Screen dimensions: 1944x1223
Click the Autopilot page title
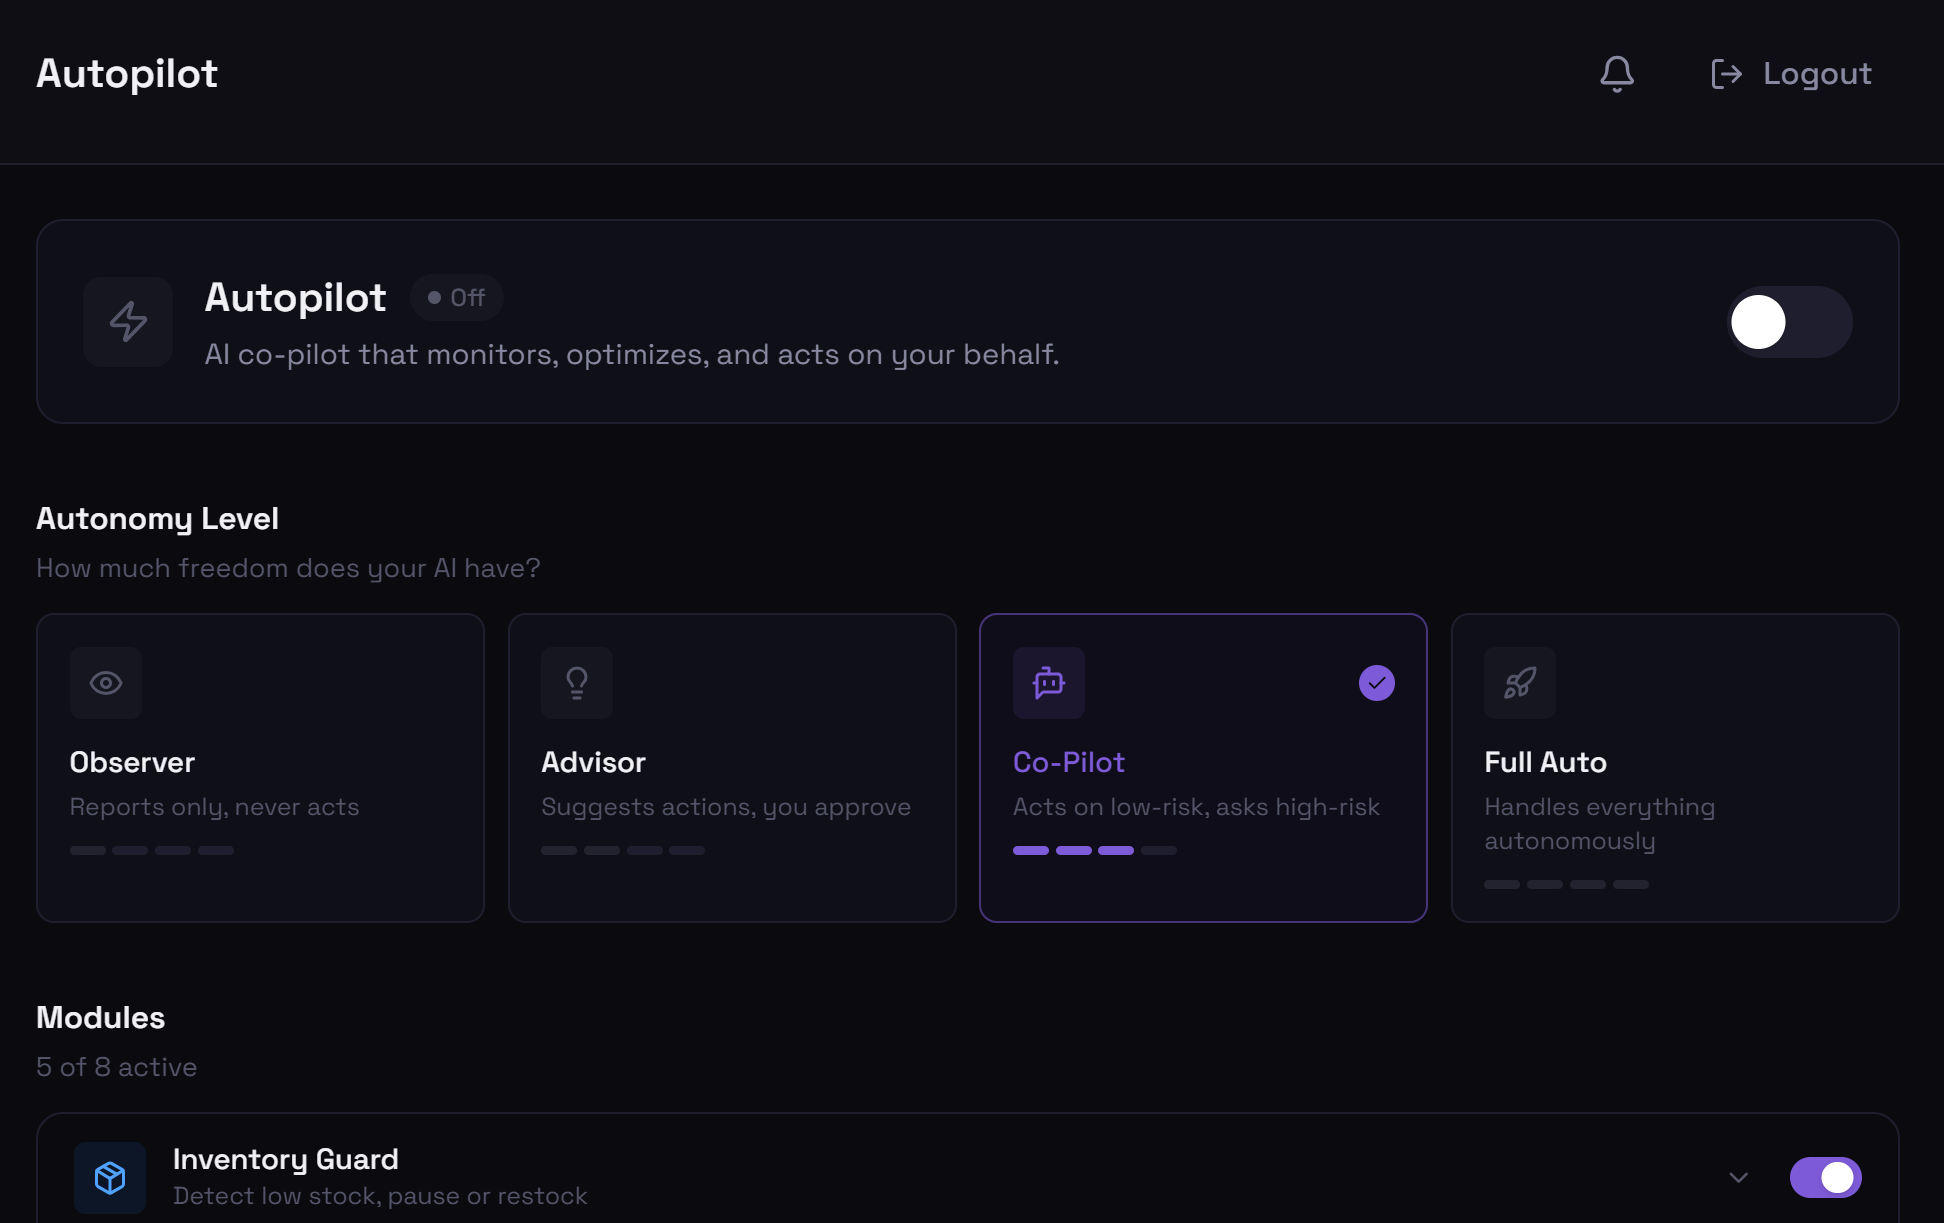click(x=127, y=73)
